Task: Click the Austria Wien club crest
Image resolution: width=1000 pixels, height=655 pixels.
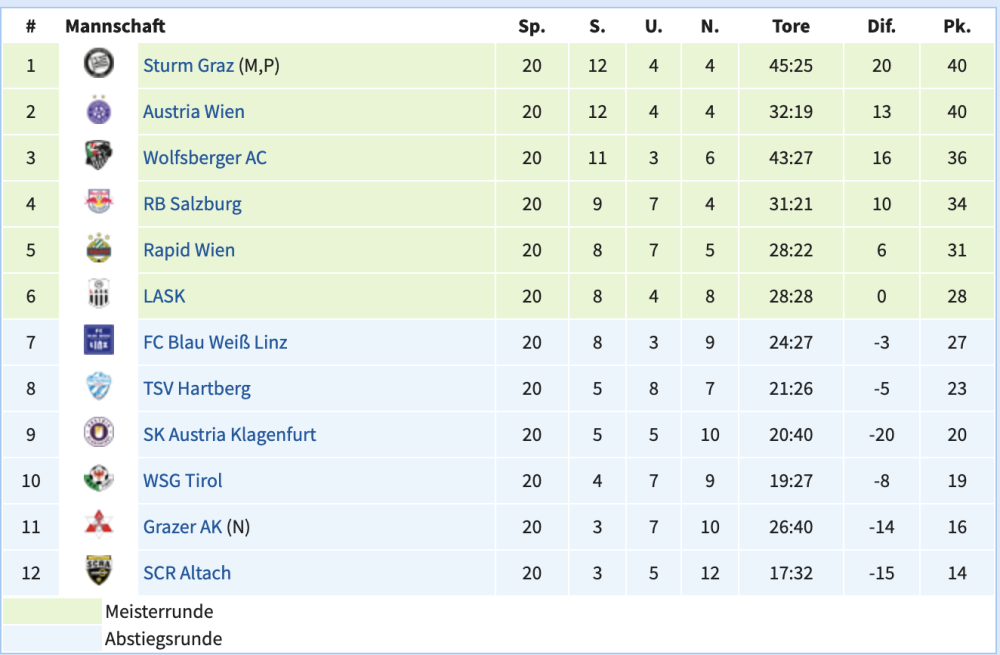Action: (x=98, y=111)
